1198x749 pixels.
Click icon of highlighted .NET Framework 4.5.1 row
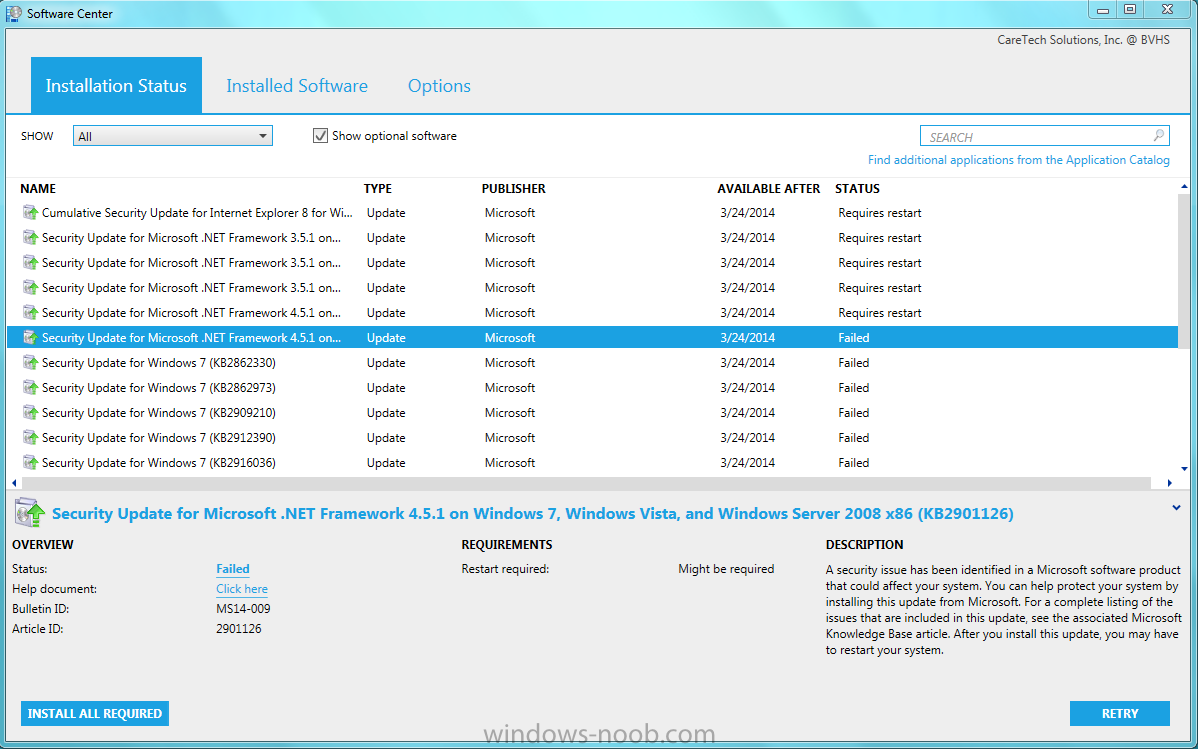(x=30, y=337)
